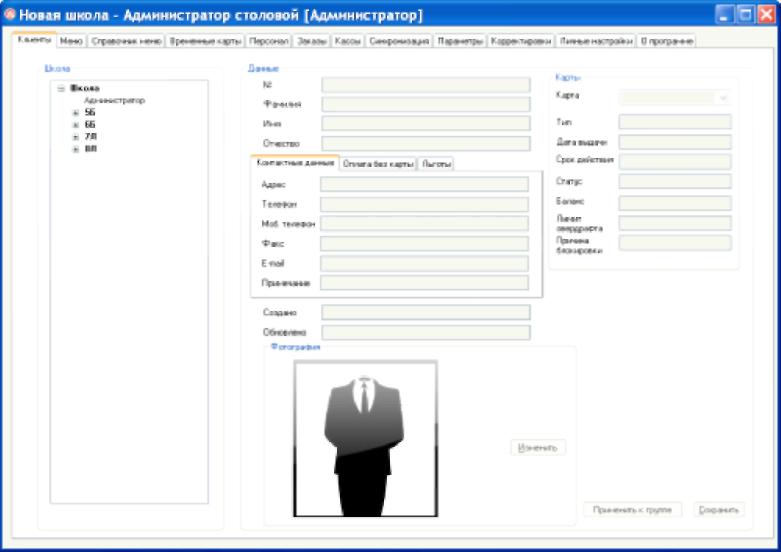Go to the Временные карты tab
Viewport: 781px width, 552px height.
(205, 41)
